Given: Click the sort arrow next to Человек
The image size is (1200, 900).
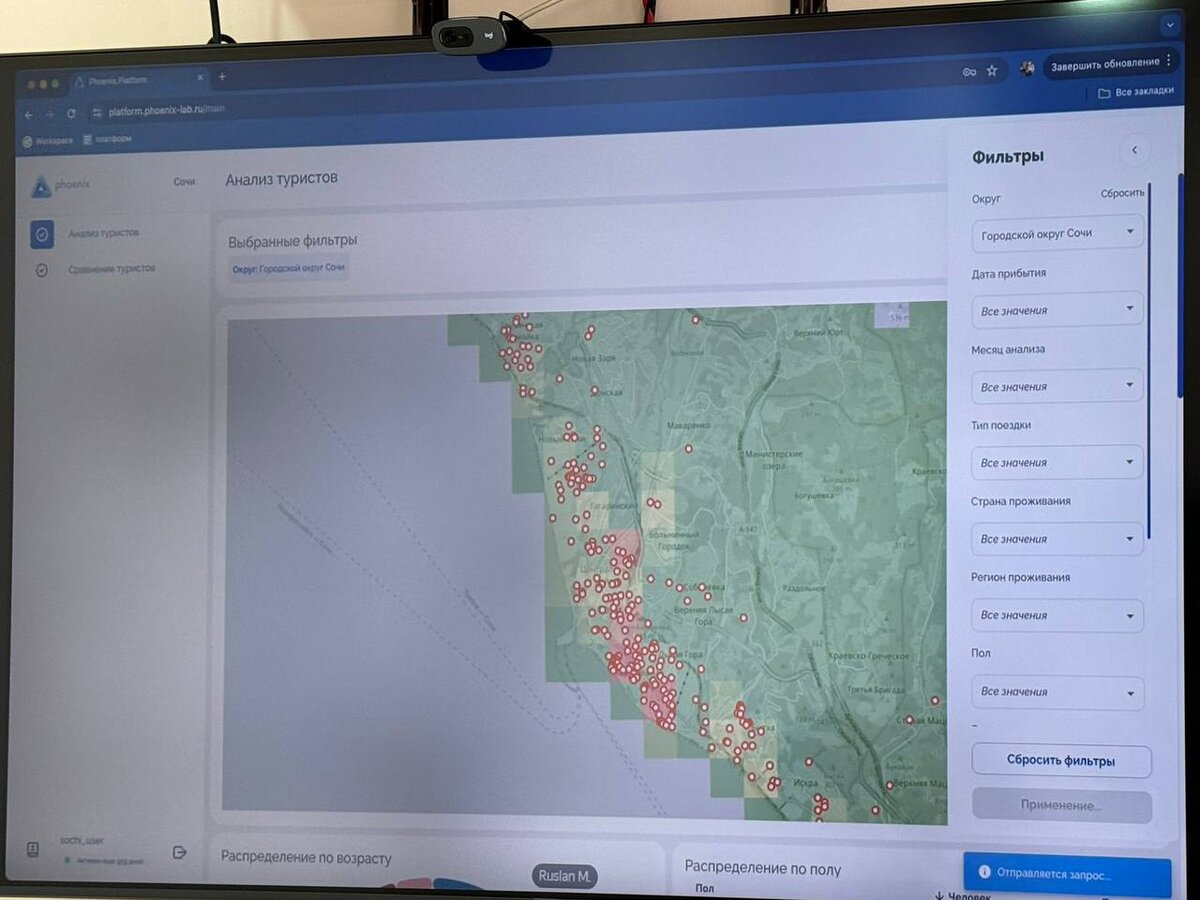Looking at the screenshot, I should 939,896.
